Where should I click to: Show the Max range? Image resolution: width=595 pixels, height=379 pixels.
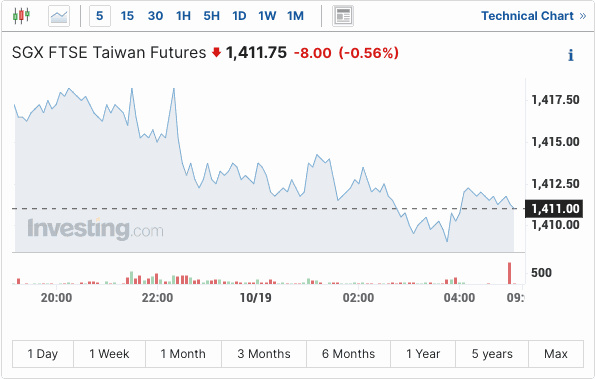(x=556, y=354)
